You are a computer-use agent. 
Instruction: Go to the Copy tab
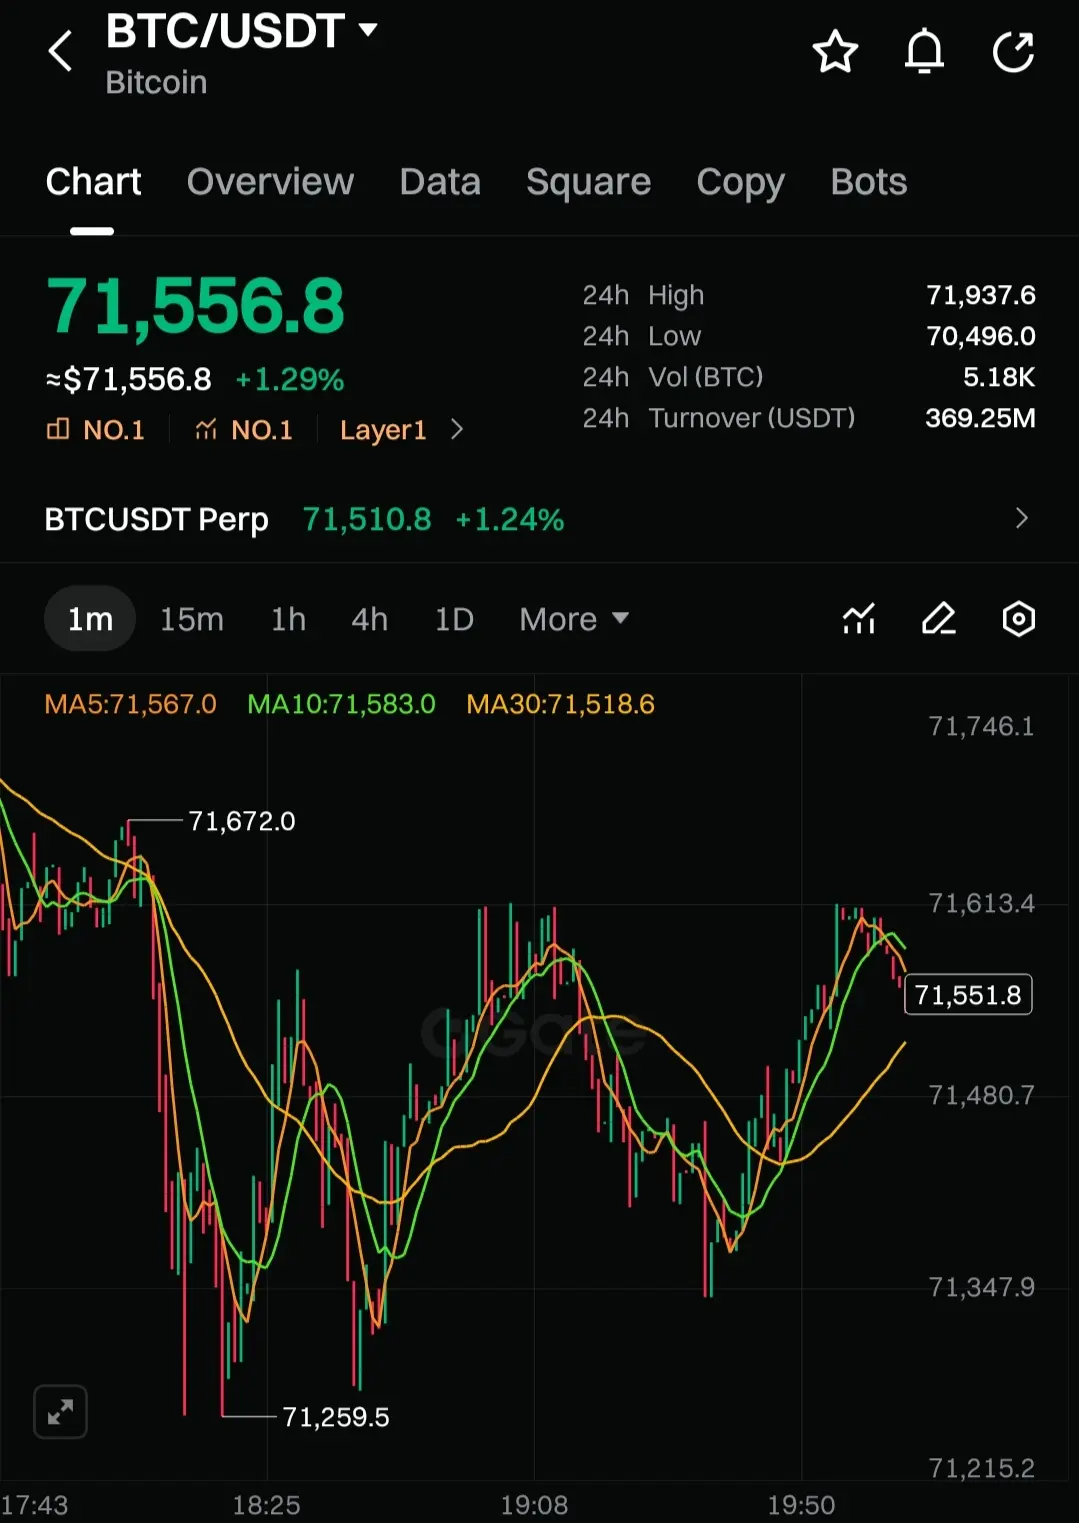click(x=740, y=182)
